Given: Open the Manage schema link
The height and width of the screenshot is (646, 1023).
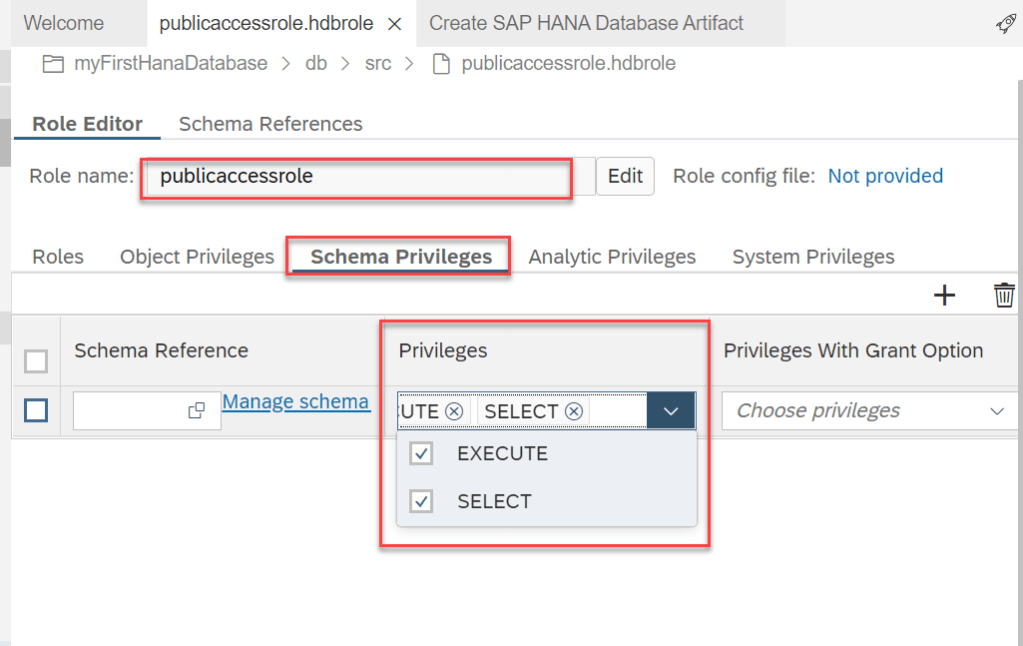Looking at the screenshot, I should point(295,402).
